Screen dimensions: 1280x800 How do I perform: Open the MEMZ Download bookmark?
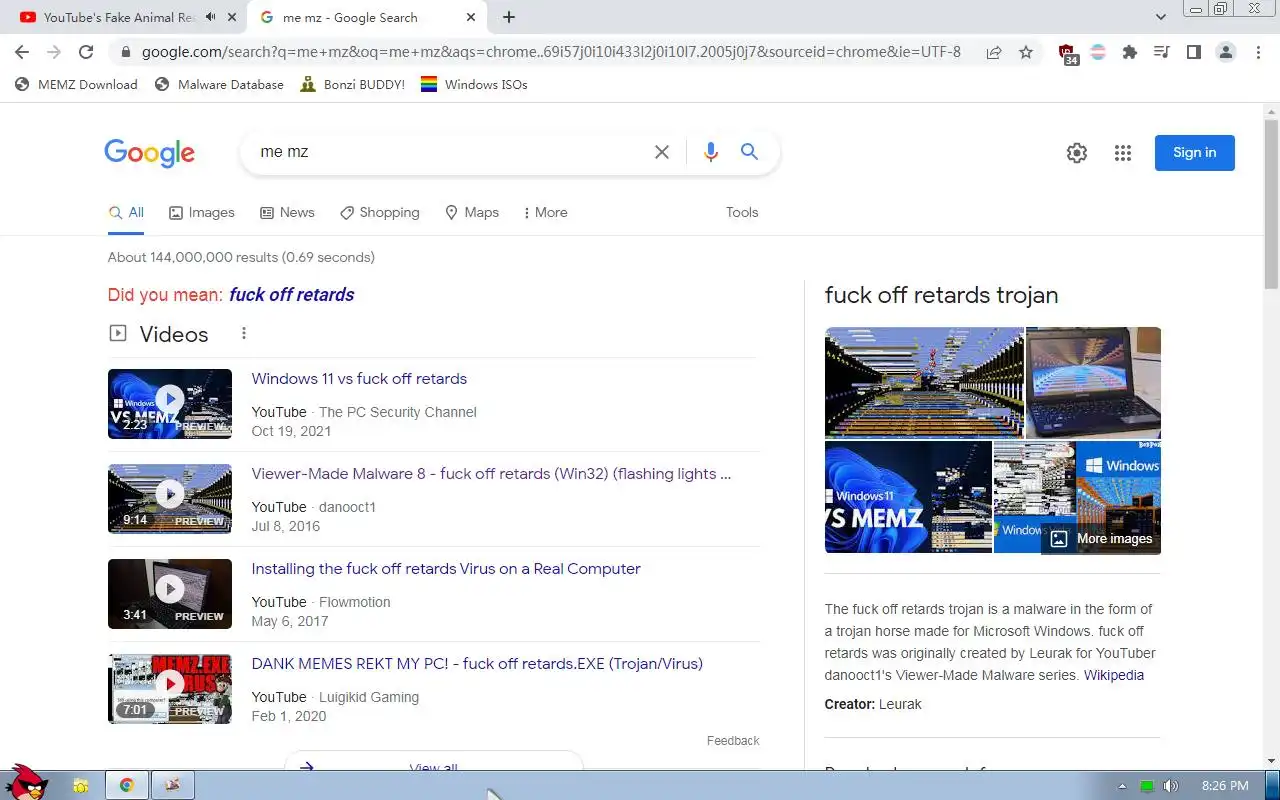pos(76,85)
